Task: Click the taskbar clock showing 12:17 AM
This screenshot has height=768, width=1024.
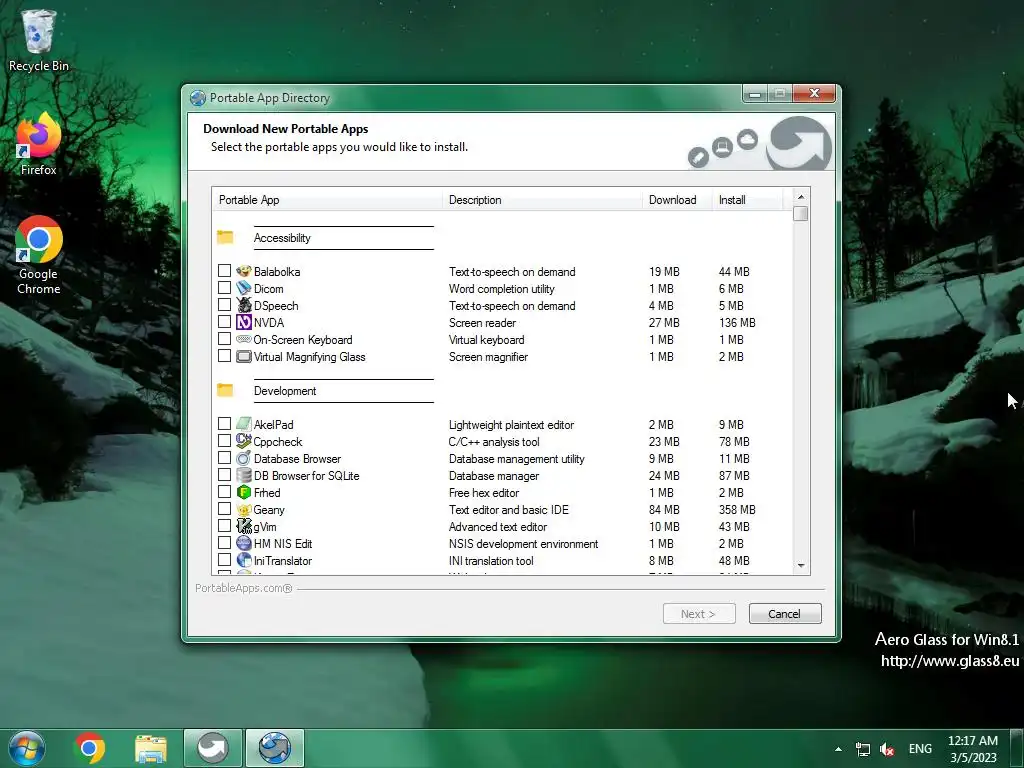Action: 973,749
